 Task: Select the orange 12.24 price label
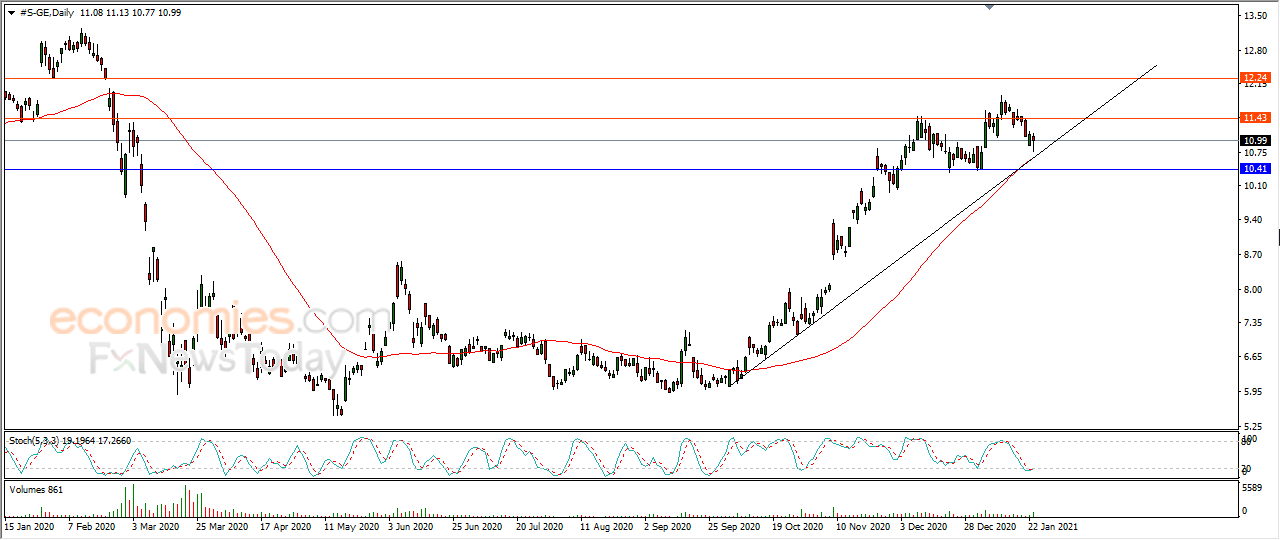pos(1254,77)
